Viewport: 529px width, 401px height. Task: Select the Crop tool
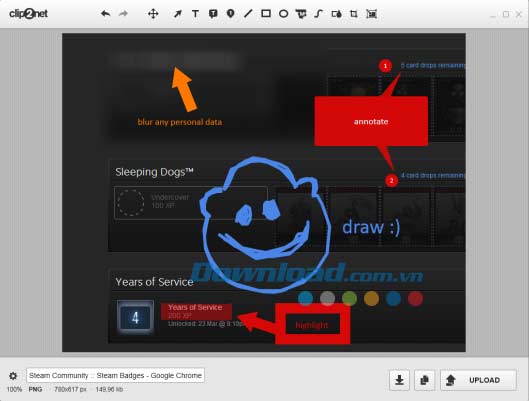tap(354, 14)
